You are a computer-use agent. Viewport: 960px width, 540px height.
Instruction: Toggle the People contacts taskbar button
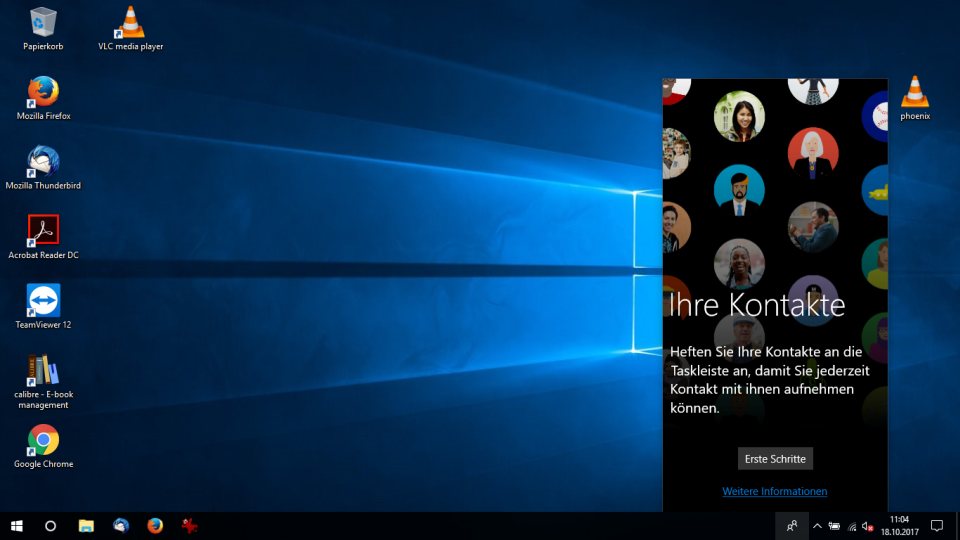click(x=792, y=526)
